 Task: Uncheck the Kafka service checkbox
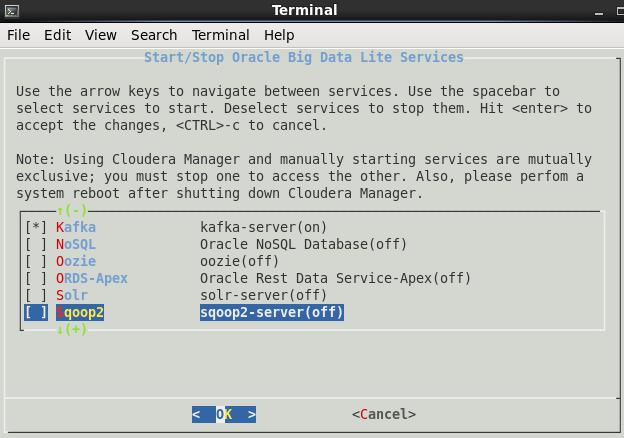(36, 227)
